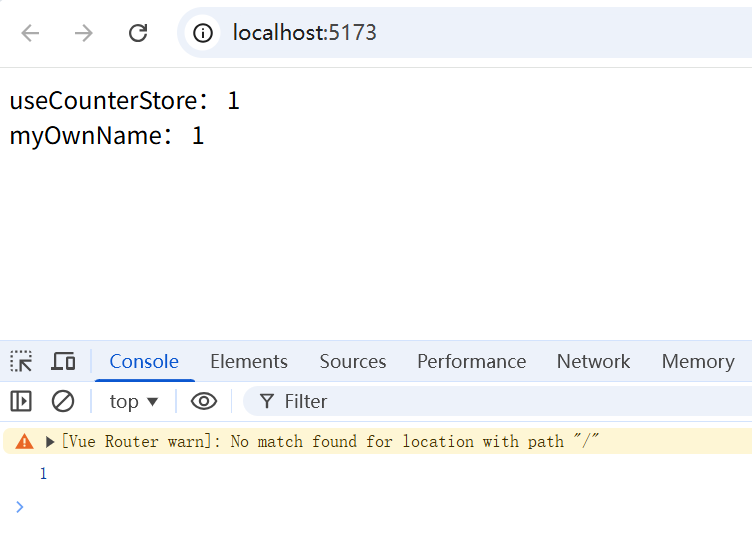Expand the Vue Router warning message
The height and width of the screenshot is (534, 752).
pyautogui.click(x=50, y=441)
